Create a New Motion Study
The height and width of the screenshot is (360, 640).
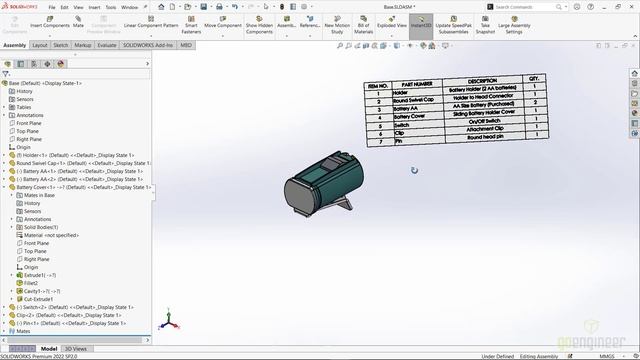(x=337, y=25)
